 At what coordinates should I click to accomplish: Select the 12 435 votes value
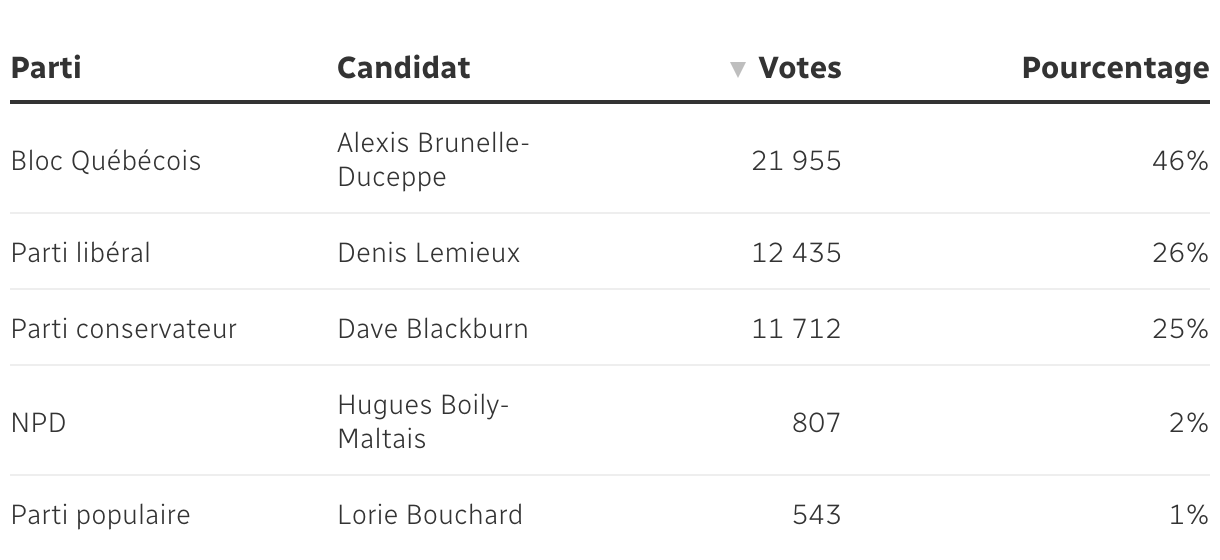tap(796, 253)
